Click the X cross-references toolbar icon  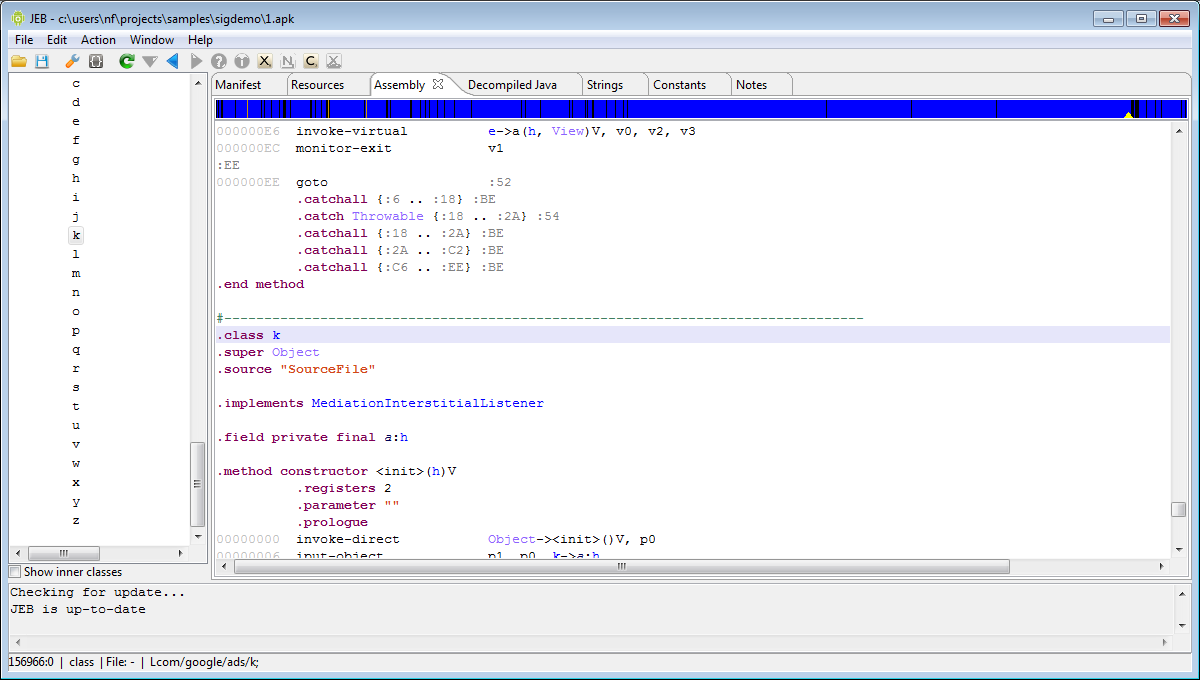(265, 61)
